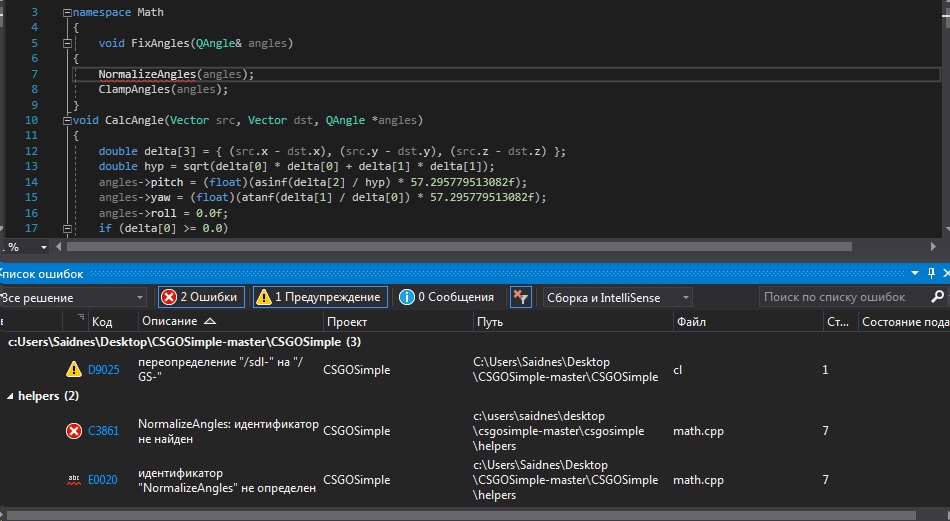Open the editor zoom percentage dropdown
Viewport: 950px width, 521px height.
point(44,247)
